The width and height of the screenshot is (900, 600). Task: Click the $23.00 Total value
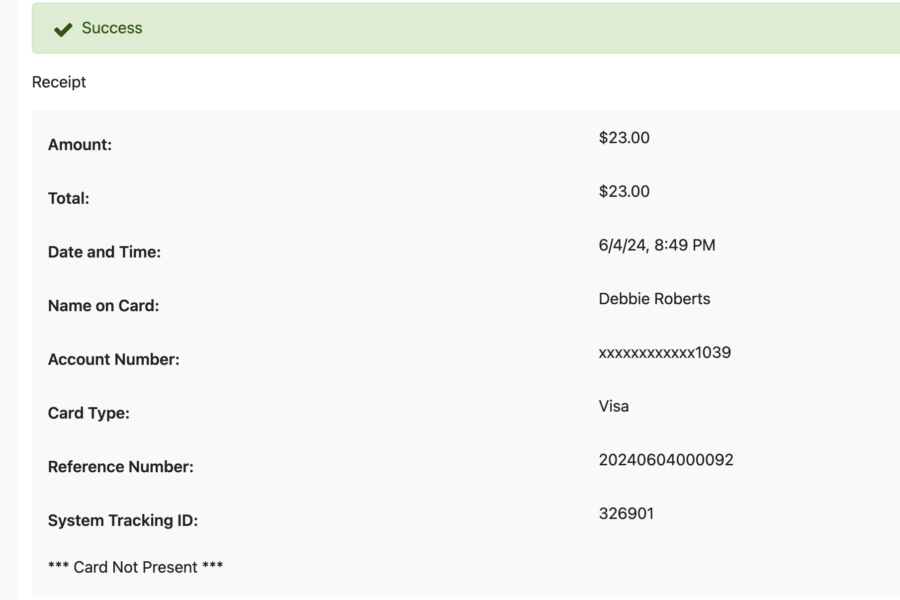pos(624,191)
